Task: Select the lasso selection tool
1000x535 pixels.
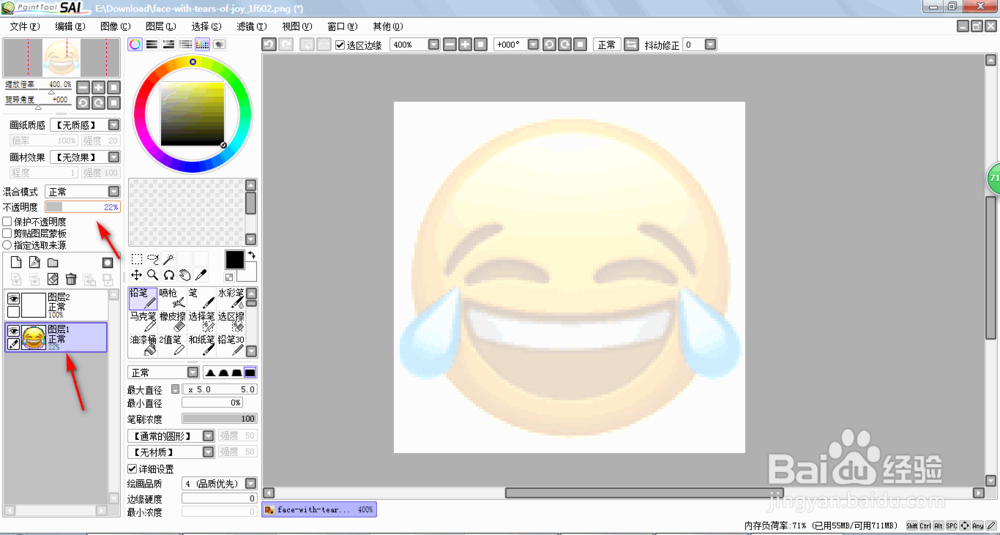Action: pos(152,258)
